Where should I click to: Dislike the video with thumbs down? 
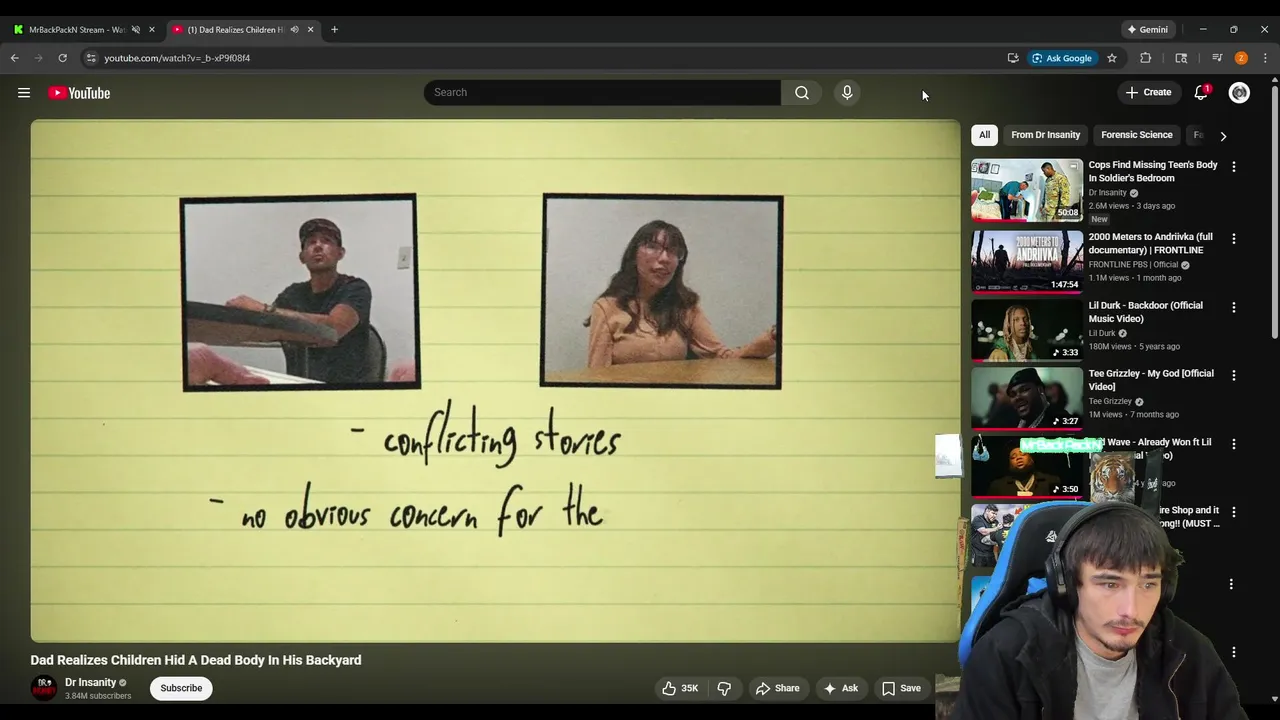click(724, 688)
